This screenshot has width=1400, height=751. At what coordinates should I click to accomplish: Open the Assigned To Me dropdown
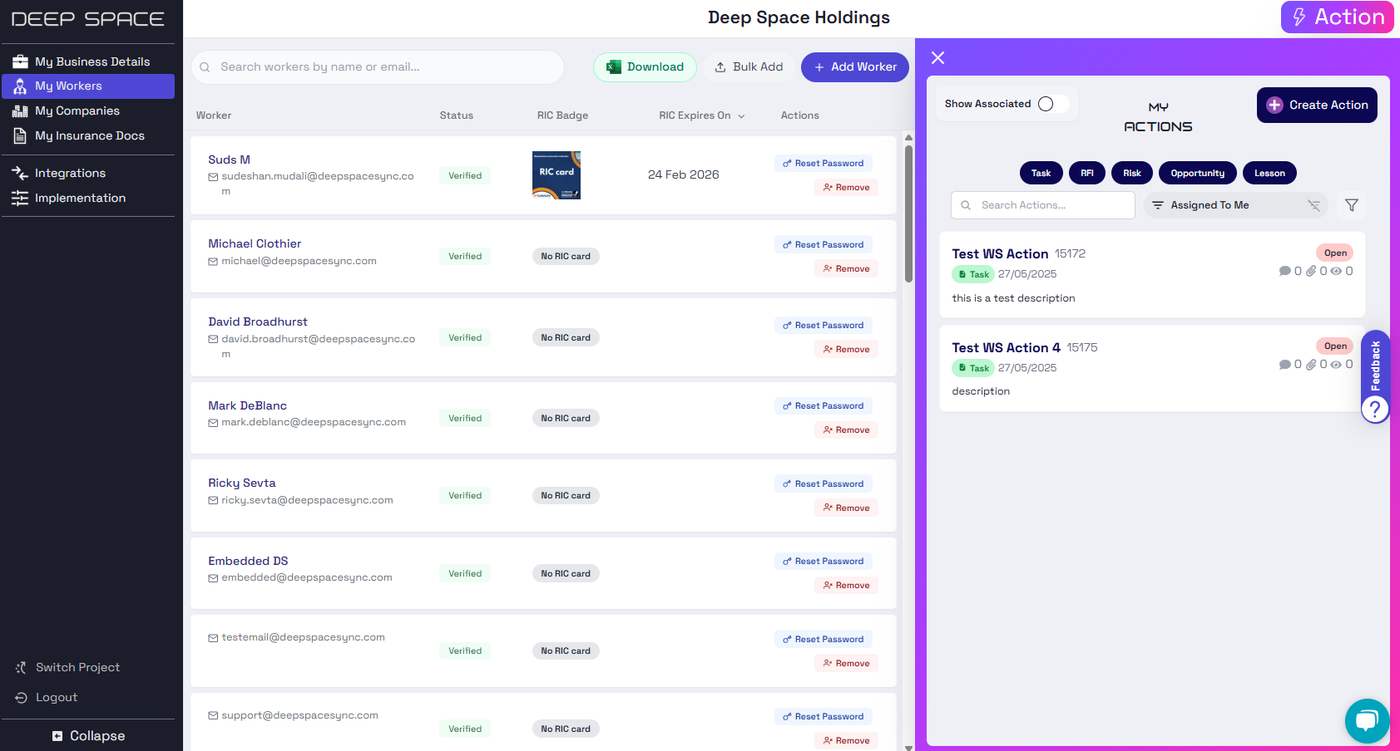pos(1236,205)
